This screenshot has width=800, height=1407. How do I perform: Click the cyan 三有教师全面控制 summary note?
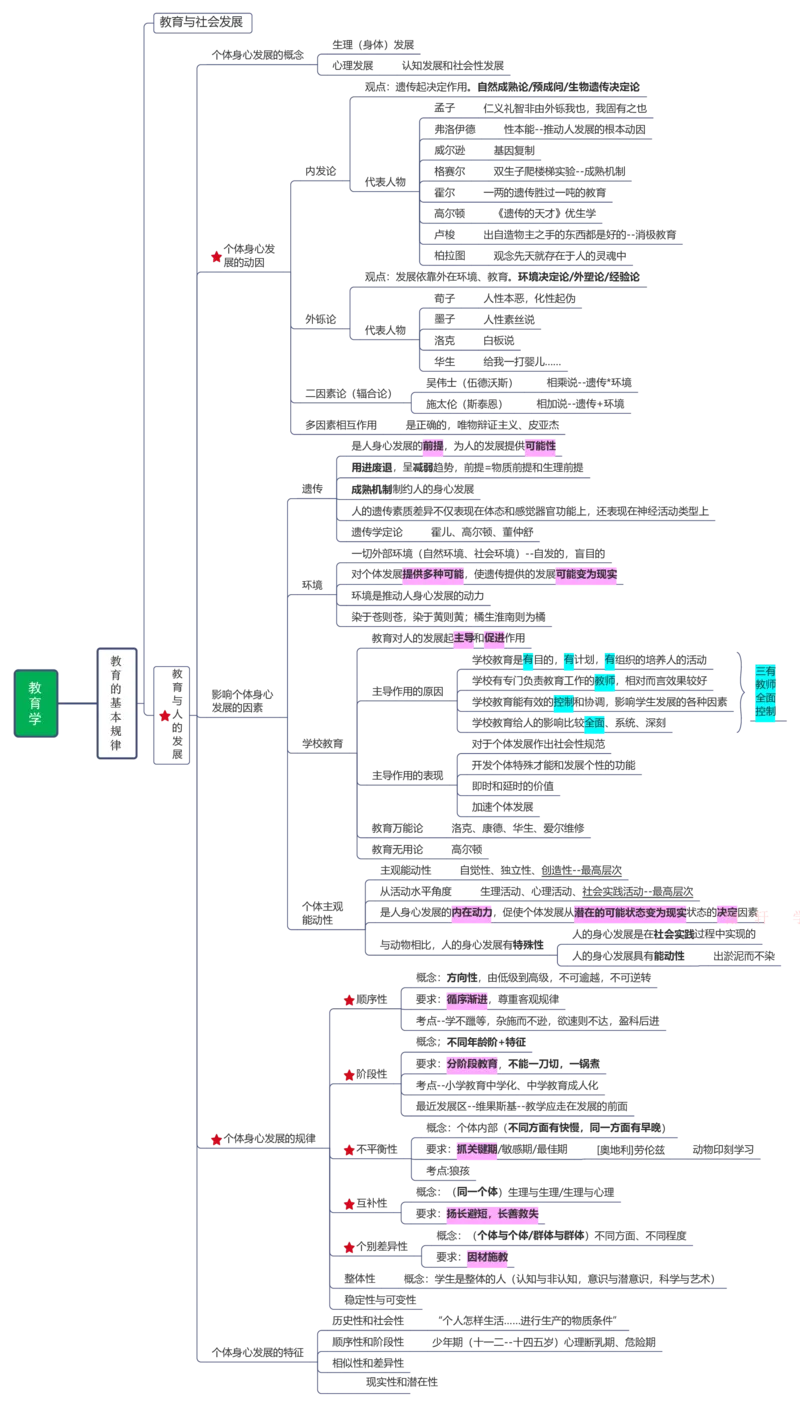764,691
